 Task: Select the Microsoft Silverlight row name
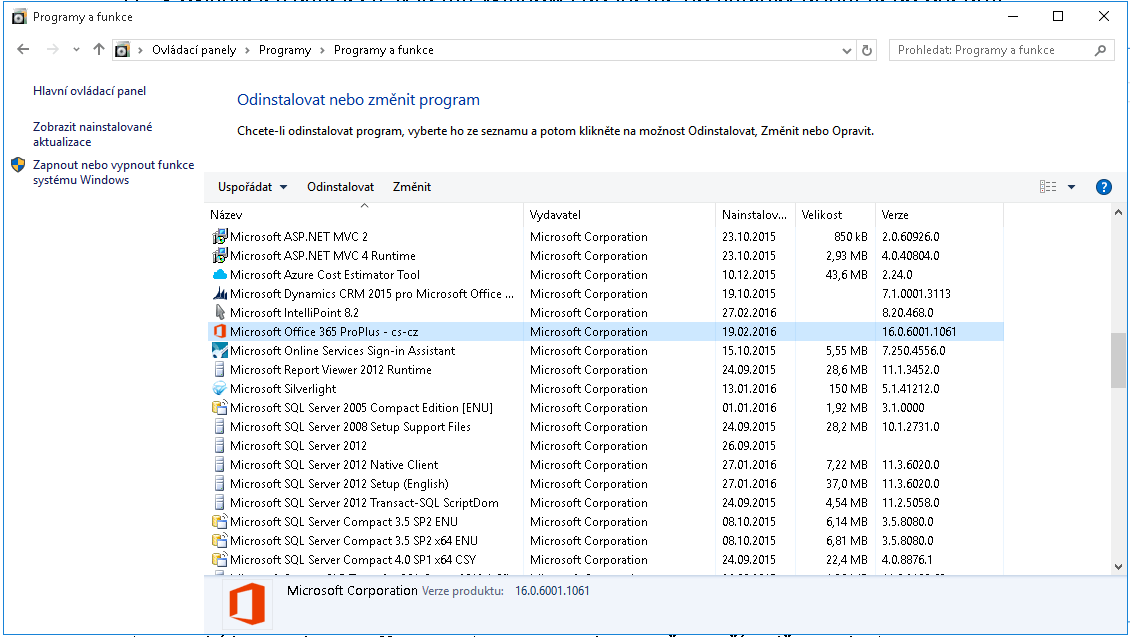tap(282, 389)
